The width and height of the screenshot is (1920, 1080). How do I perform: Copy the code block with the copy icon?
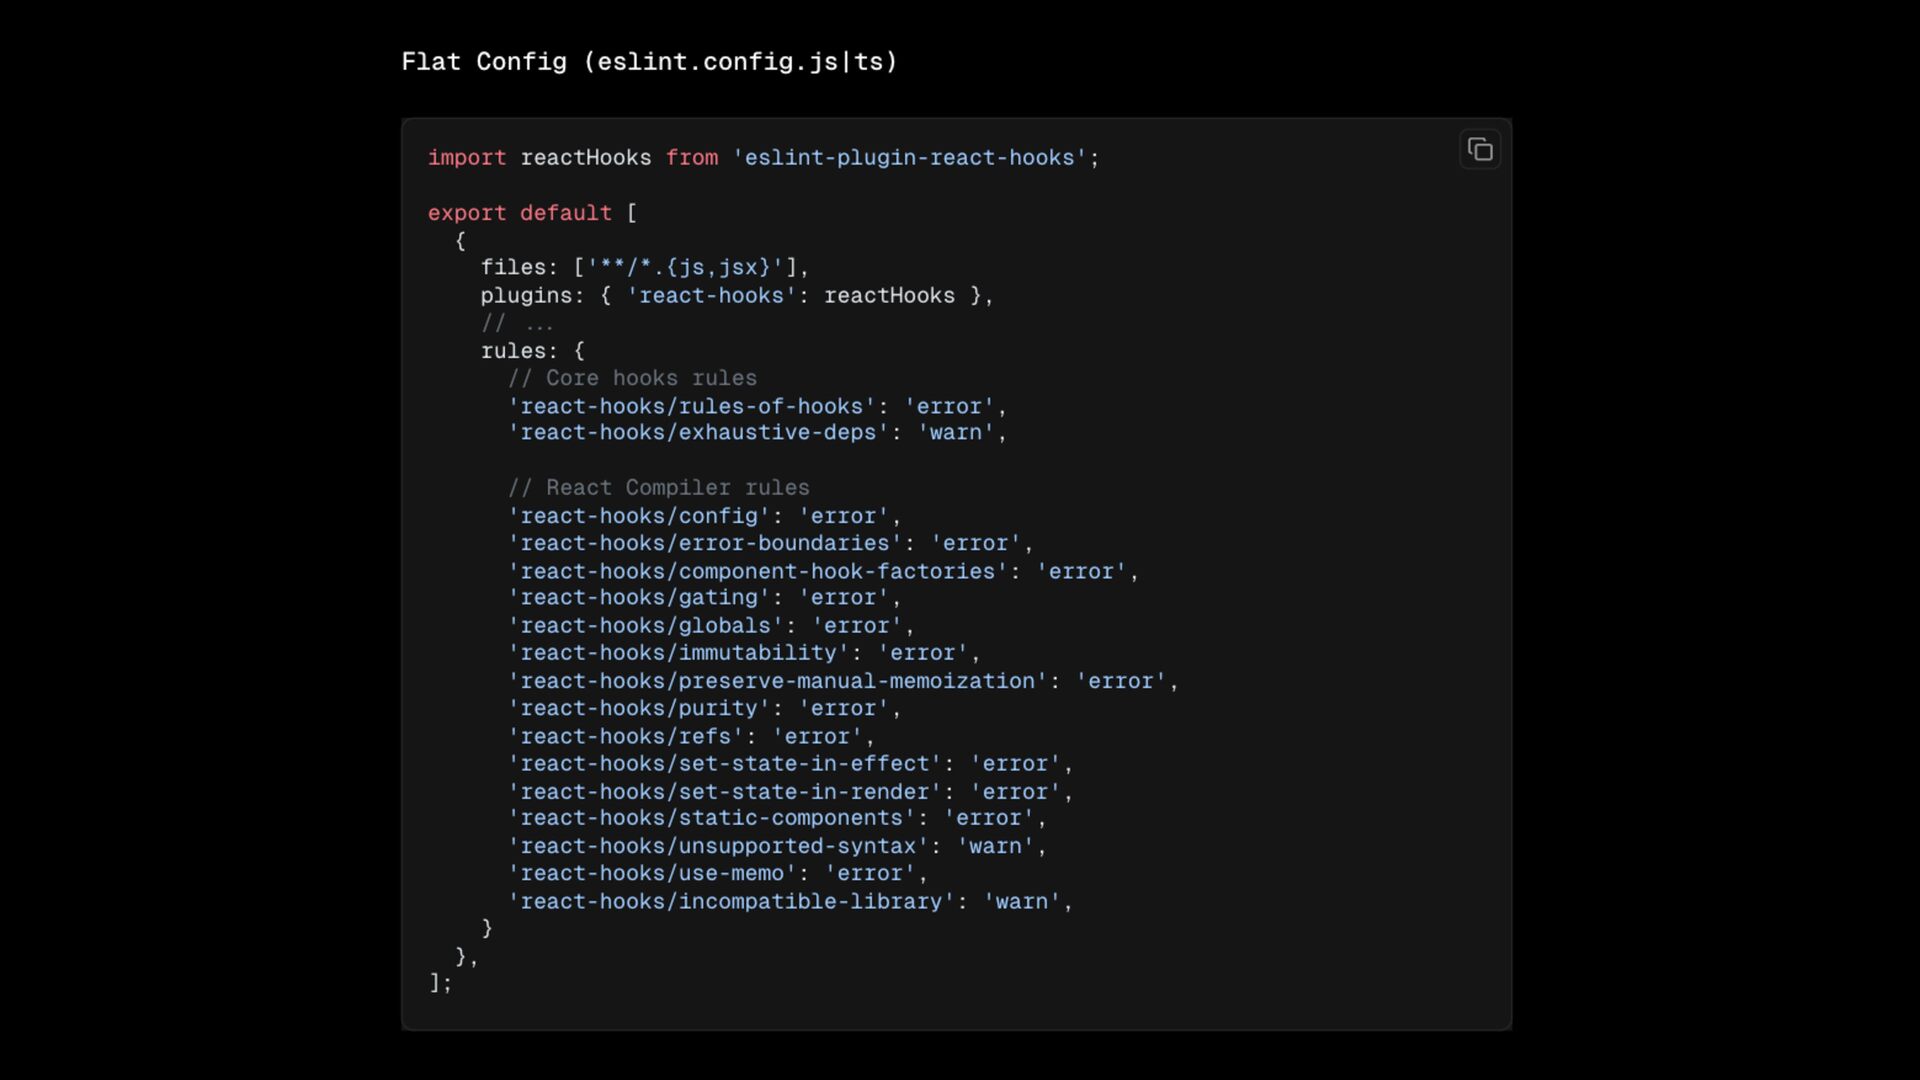pos(1480,150)
